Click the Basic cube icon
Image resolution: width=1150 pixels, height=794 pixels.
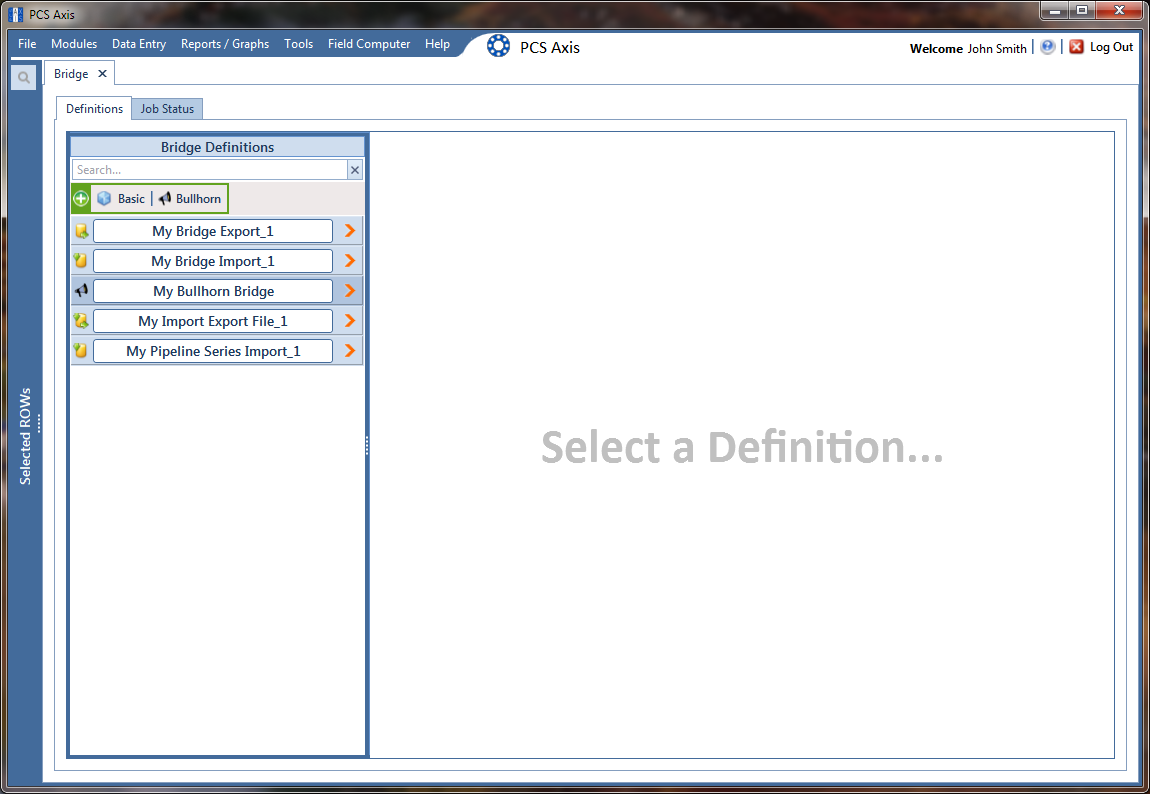[x=104, y=199]
